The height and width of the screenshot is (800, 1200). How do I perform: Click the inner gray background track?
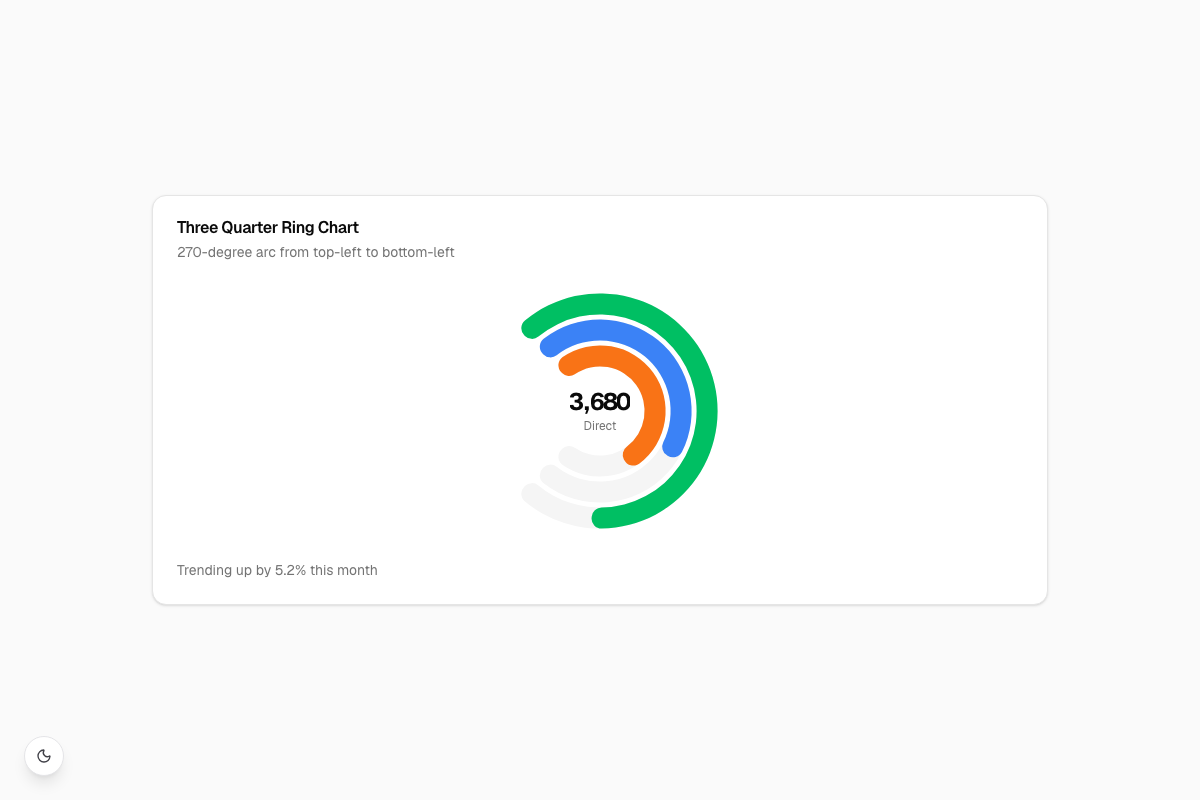coord(595,466)
